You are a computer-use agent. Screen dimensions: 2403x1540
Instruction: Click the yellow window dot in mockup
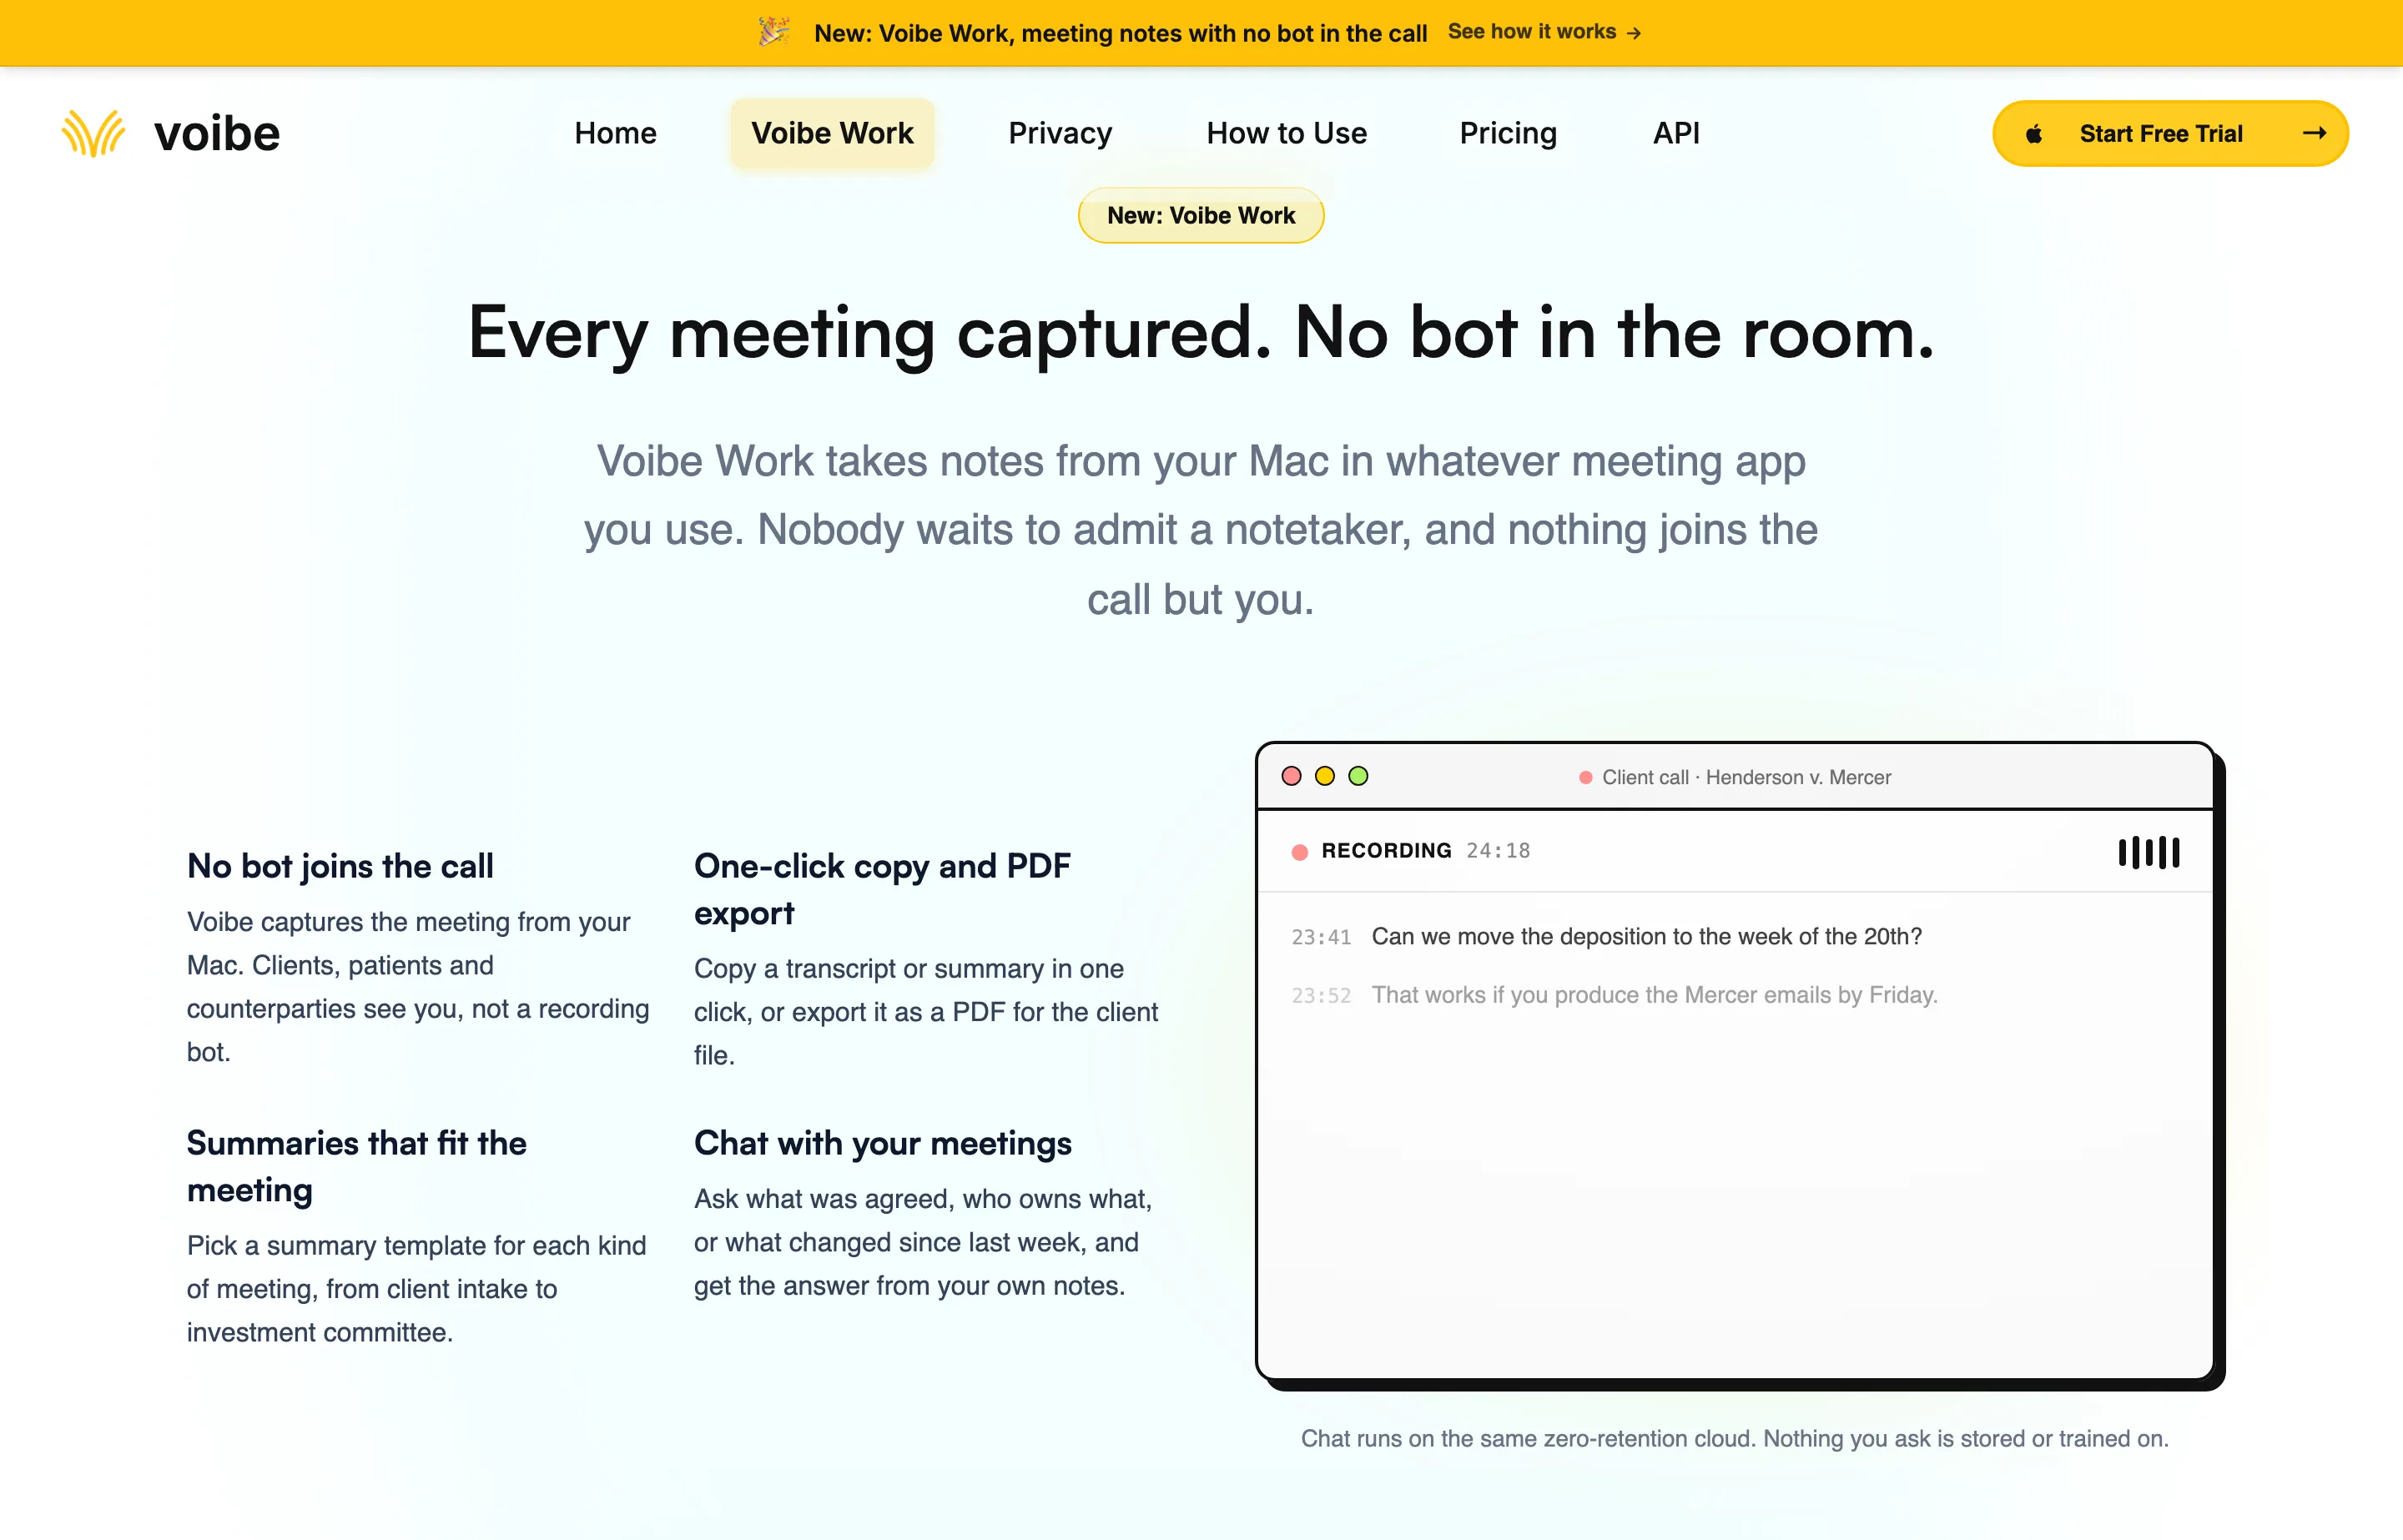coord(1324,776)
